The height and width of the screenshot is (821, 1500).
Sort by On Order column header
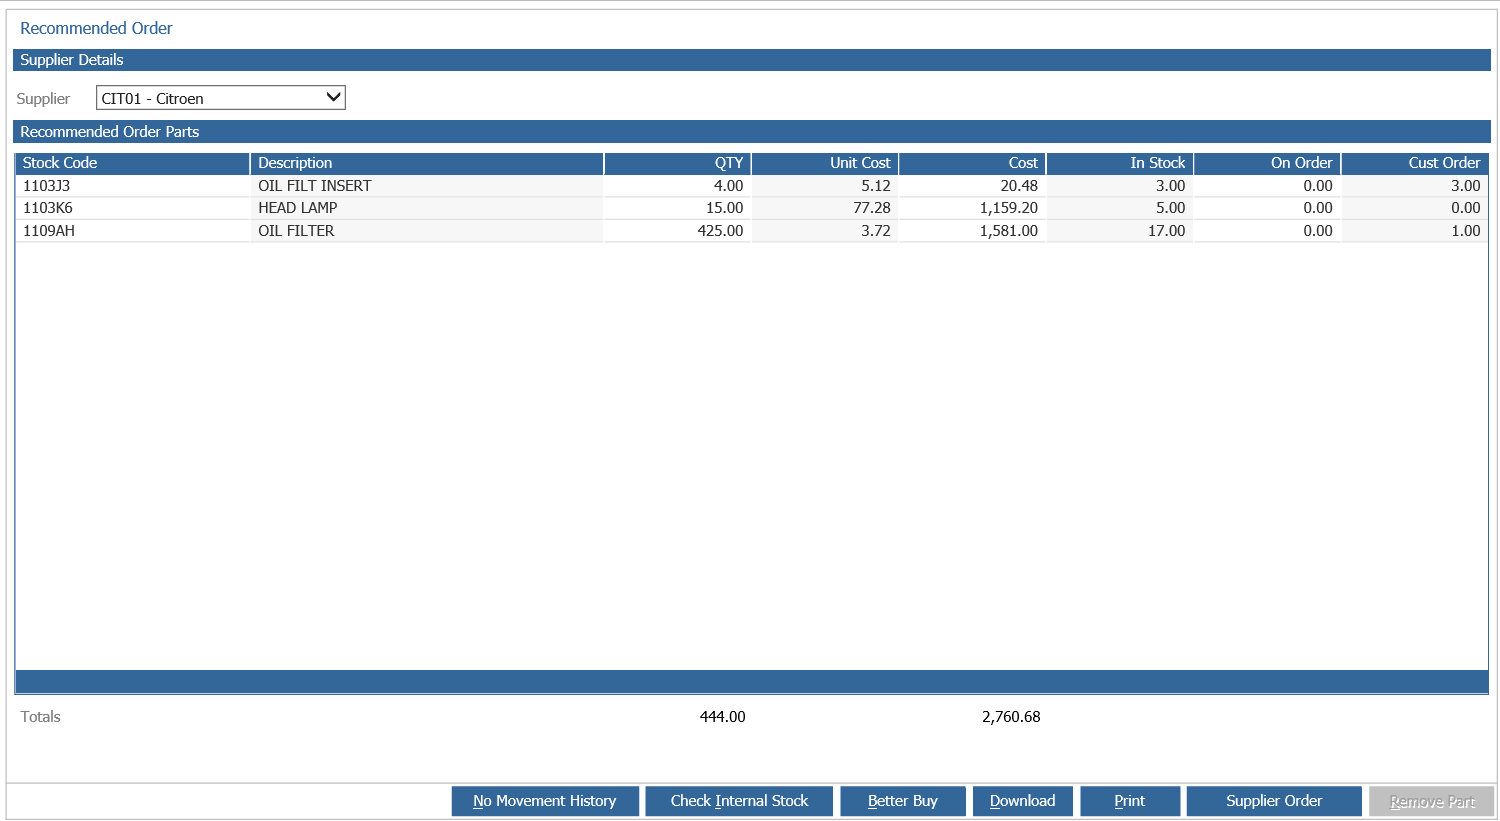click(1267, 163)
